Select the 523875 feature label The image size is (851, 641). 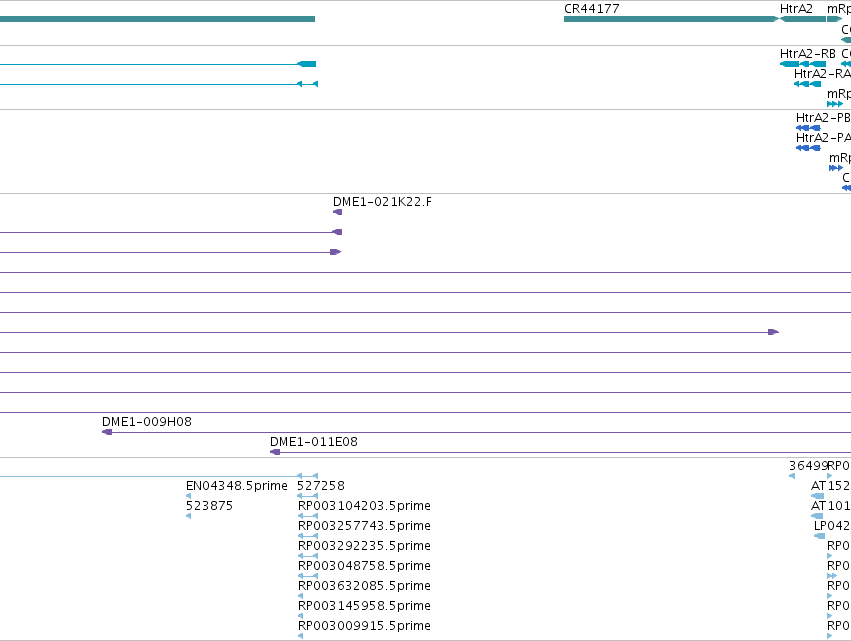point(209,506)
